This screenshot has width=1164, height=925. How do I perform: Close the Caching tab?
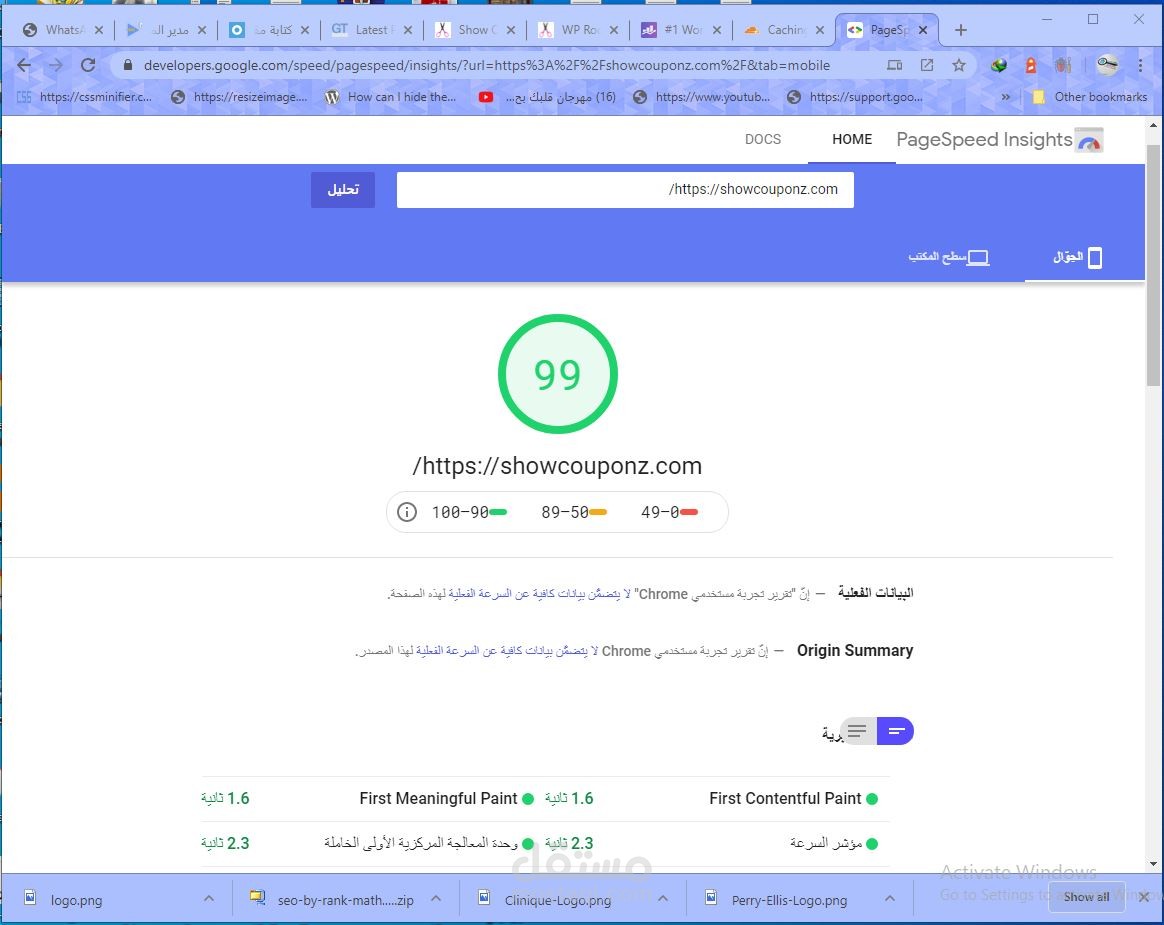820,30
